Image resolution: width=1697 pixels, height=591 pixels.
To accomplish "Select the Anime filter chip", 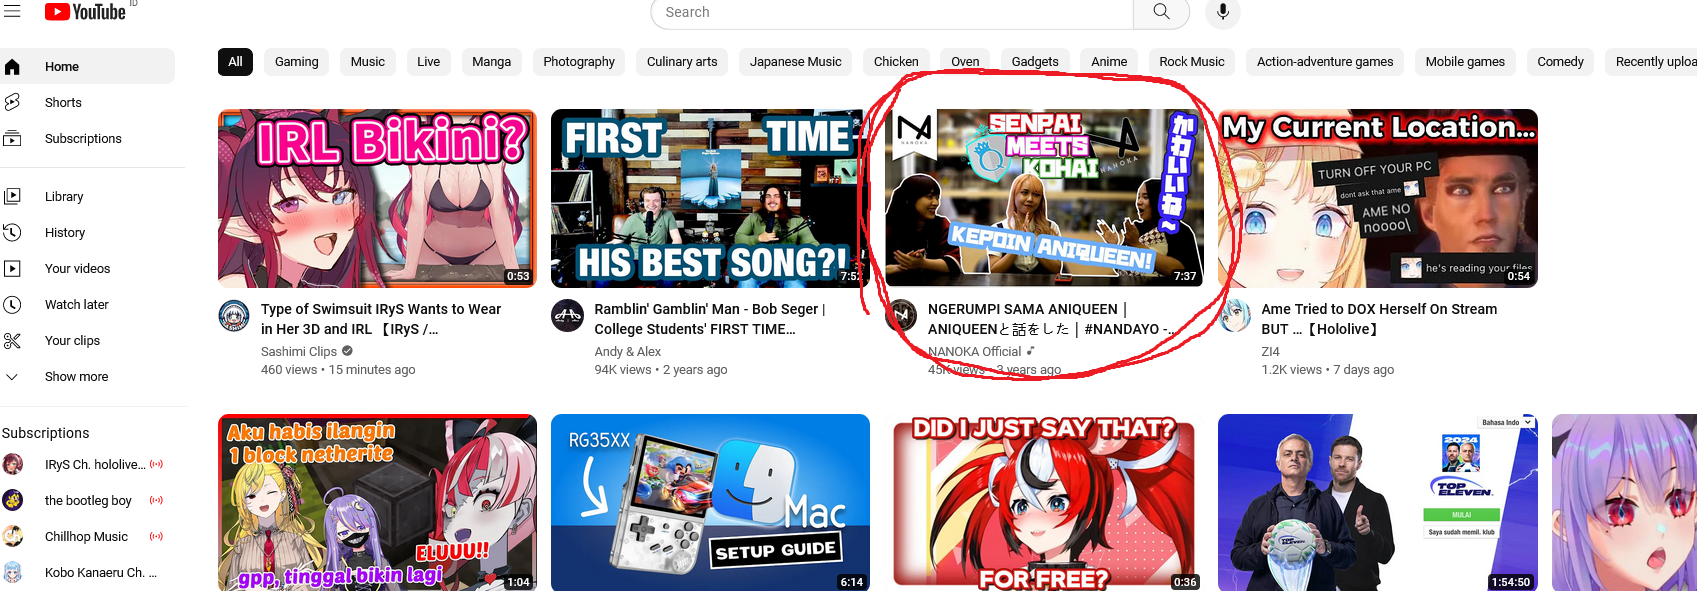I will 1109,62.
